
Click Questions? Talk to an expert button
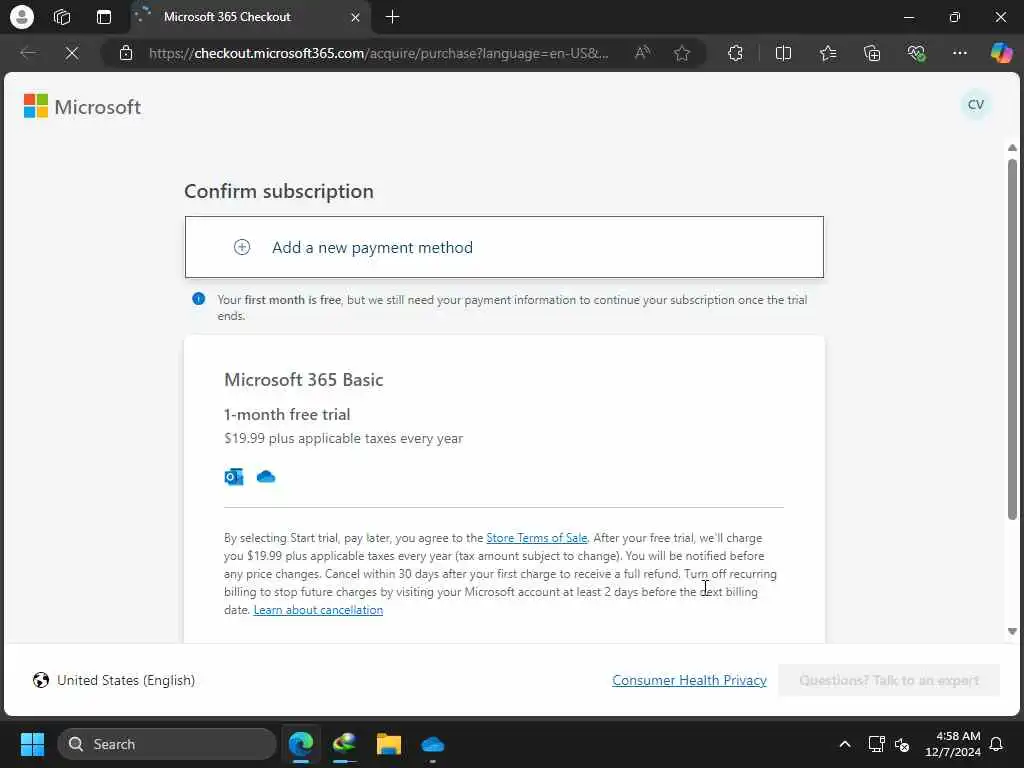889,680
